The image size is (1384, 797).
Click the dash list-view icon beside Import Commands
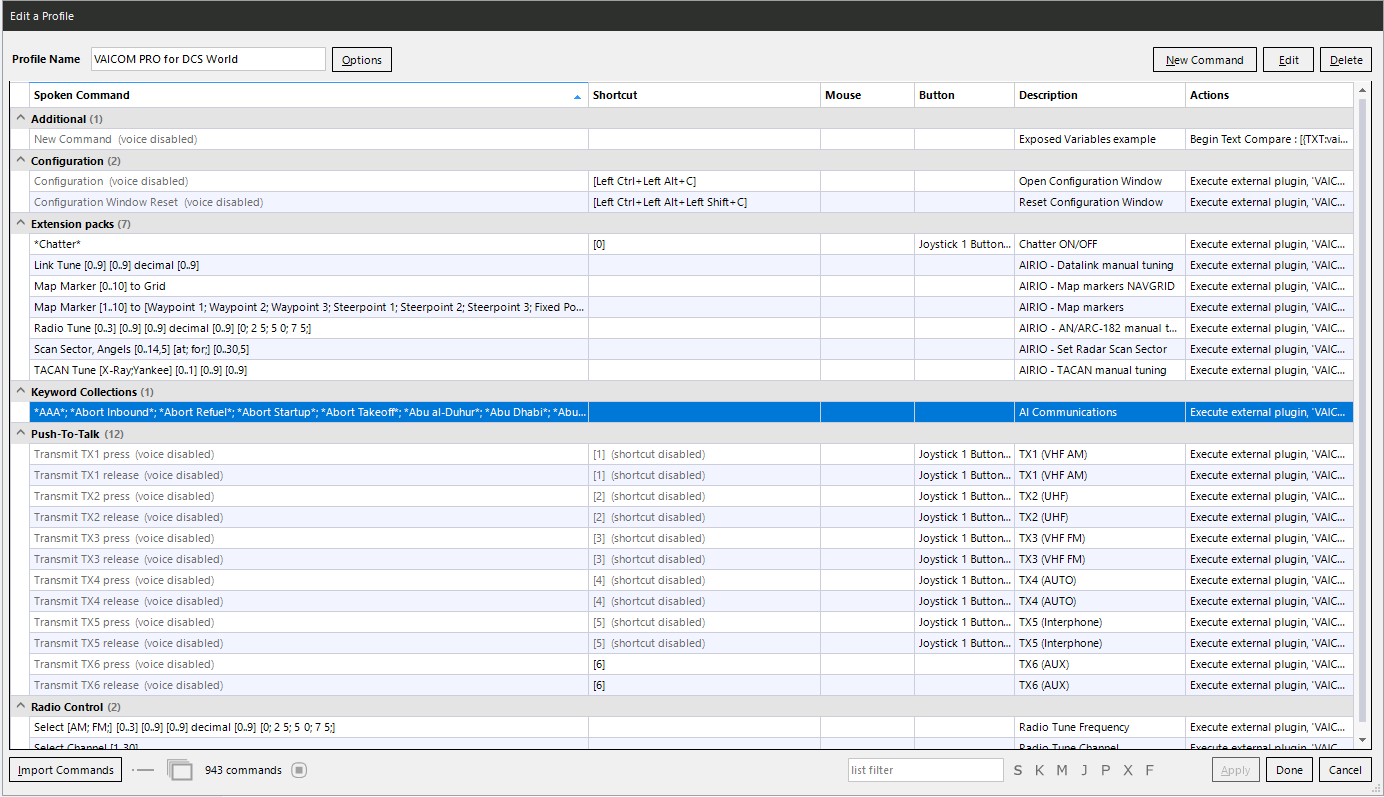point(144,770)
